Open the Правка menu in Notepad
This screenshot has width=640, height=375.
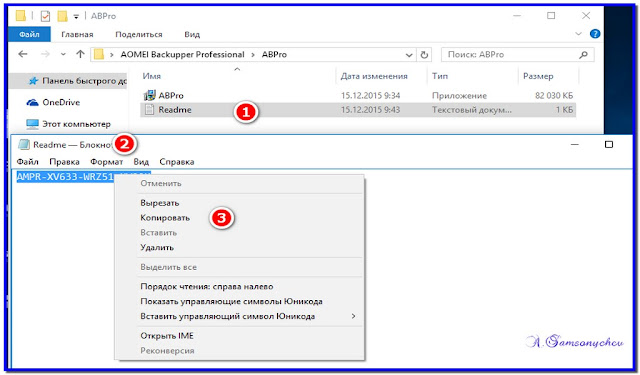pyautogui.click(x=64, y=162)
